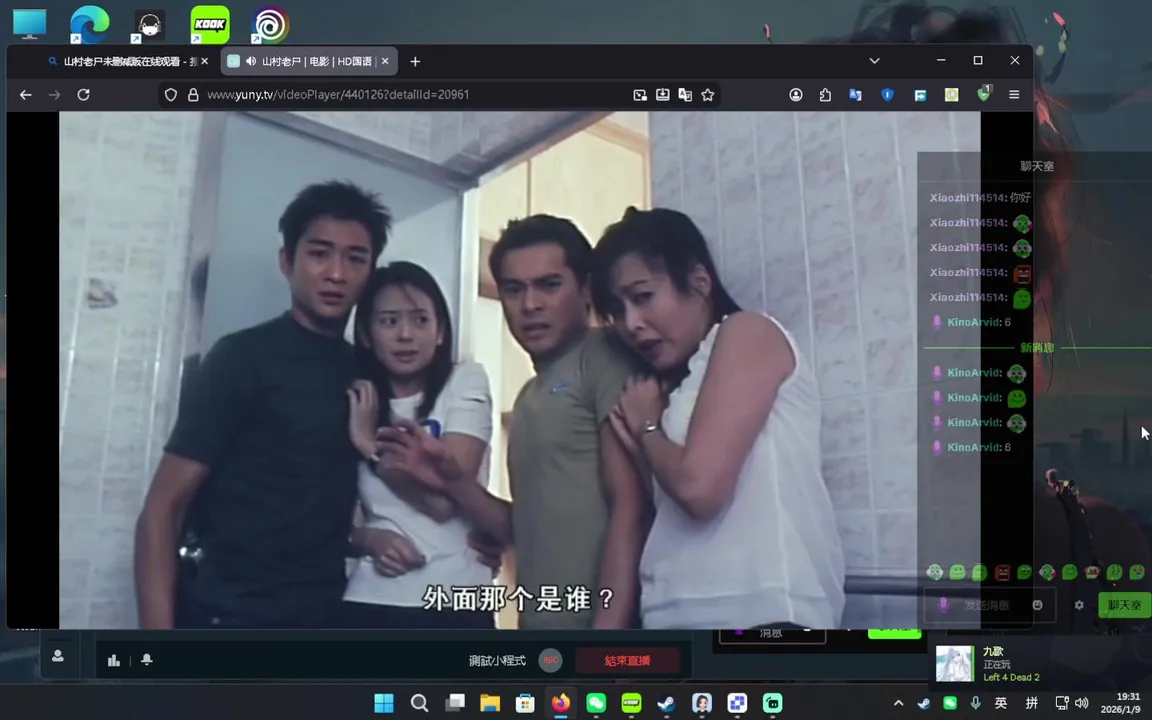Open Firefox account icon
1152x720 pixels.
[796, 95]
